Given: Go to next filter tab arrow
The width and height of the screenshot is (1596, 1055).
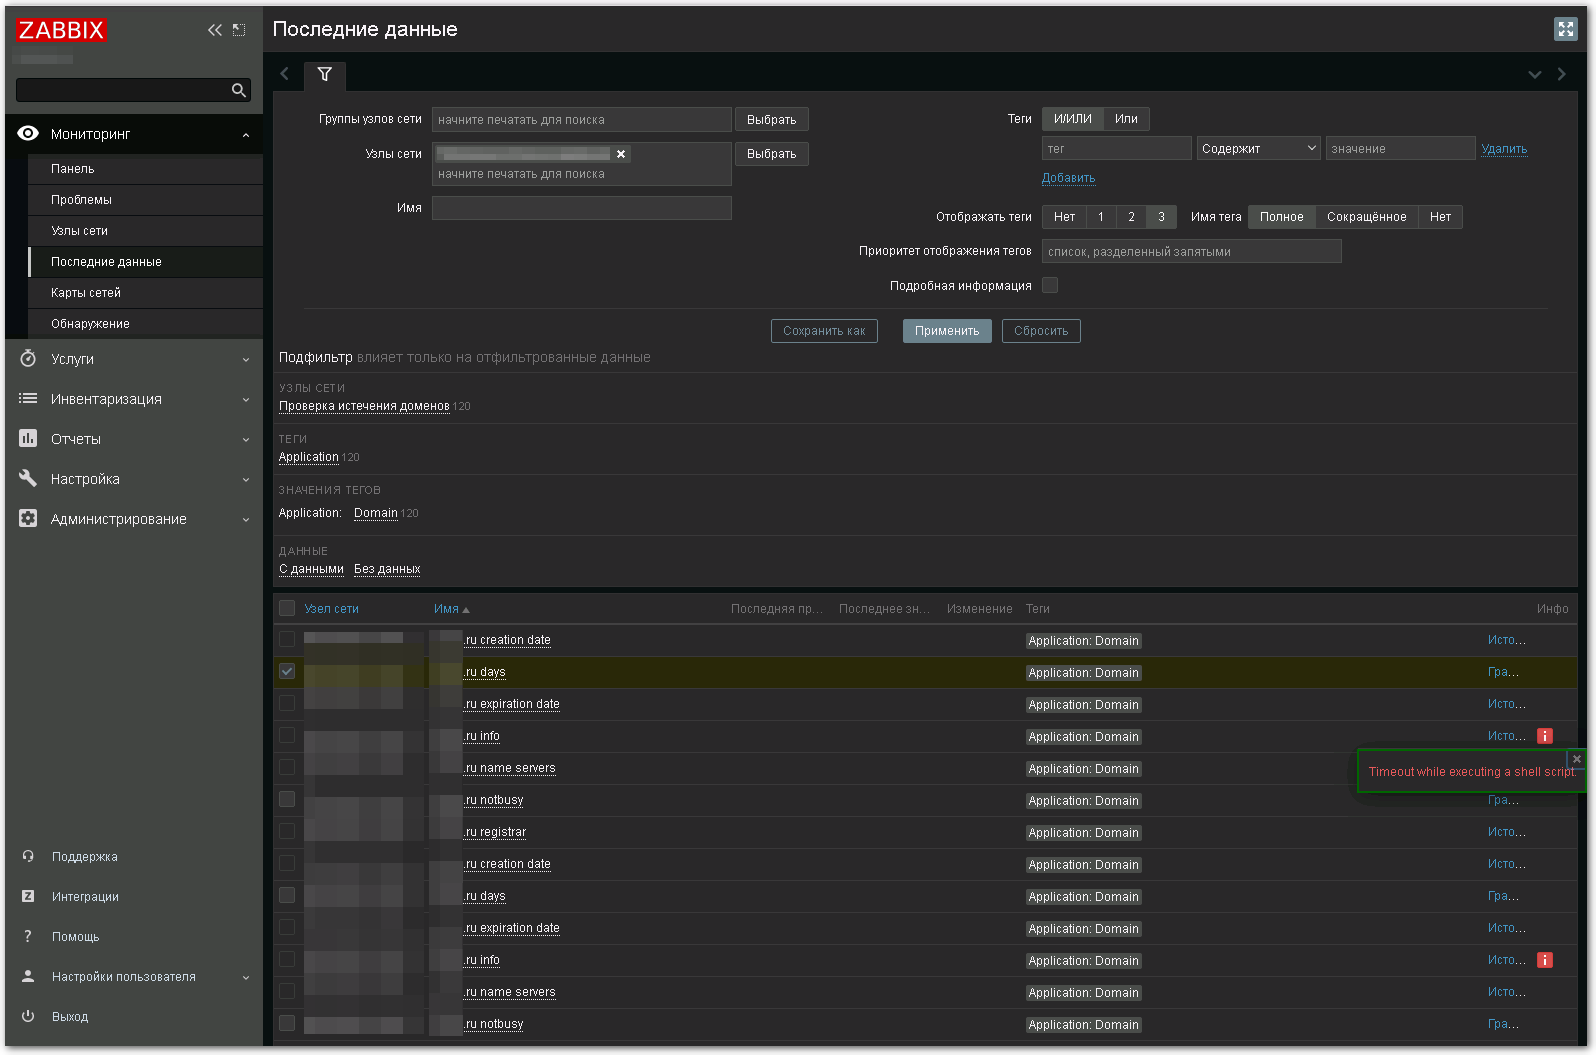Looking at the screenshot, I should pyautogui.click(x=1562, y=74).
